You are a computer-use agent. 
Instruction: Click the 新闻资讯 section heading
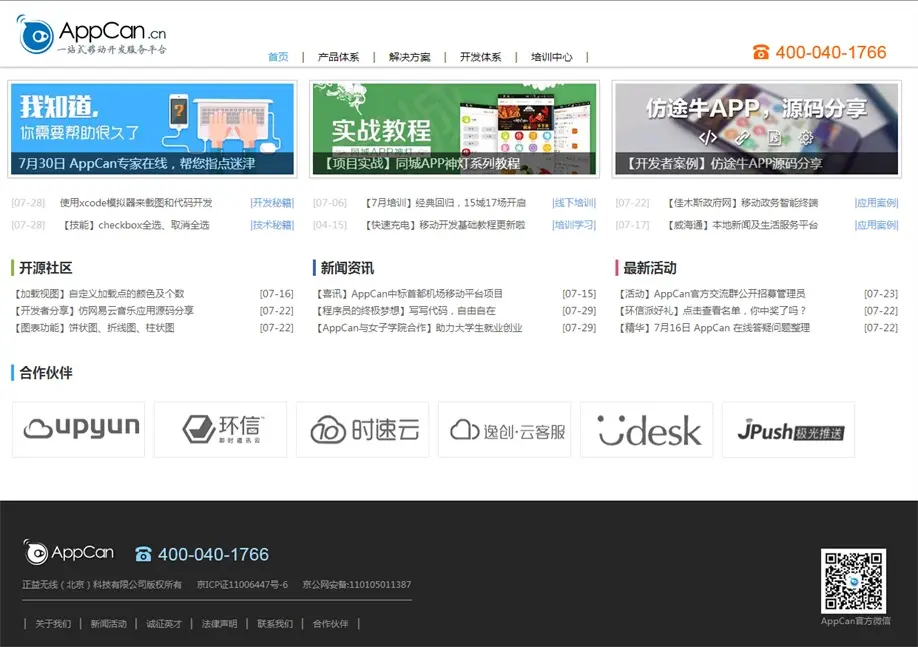pos(347,268)
